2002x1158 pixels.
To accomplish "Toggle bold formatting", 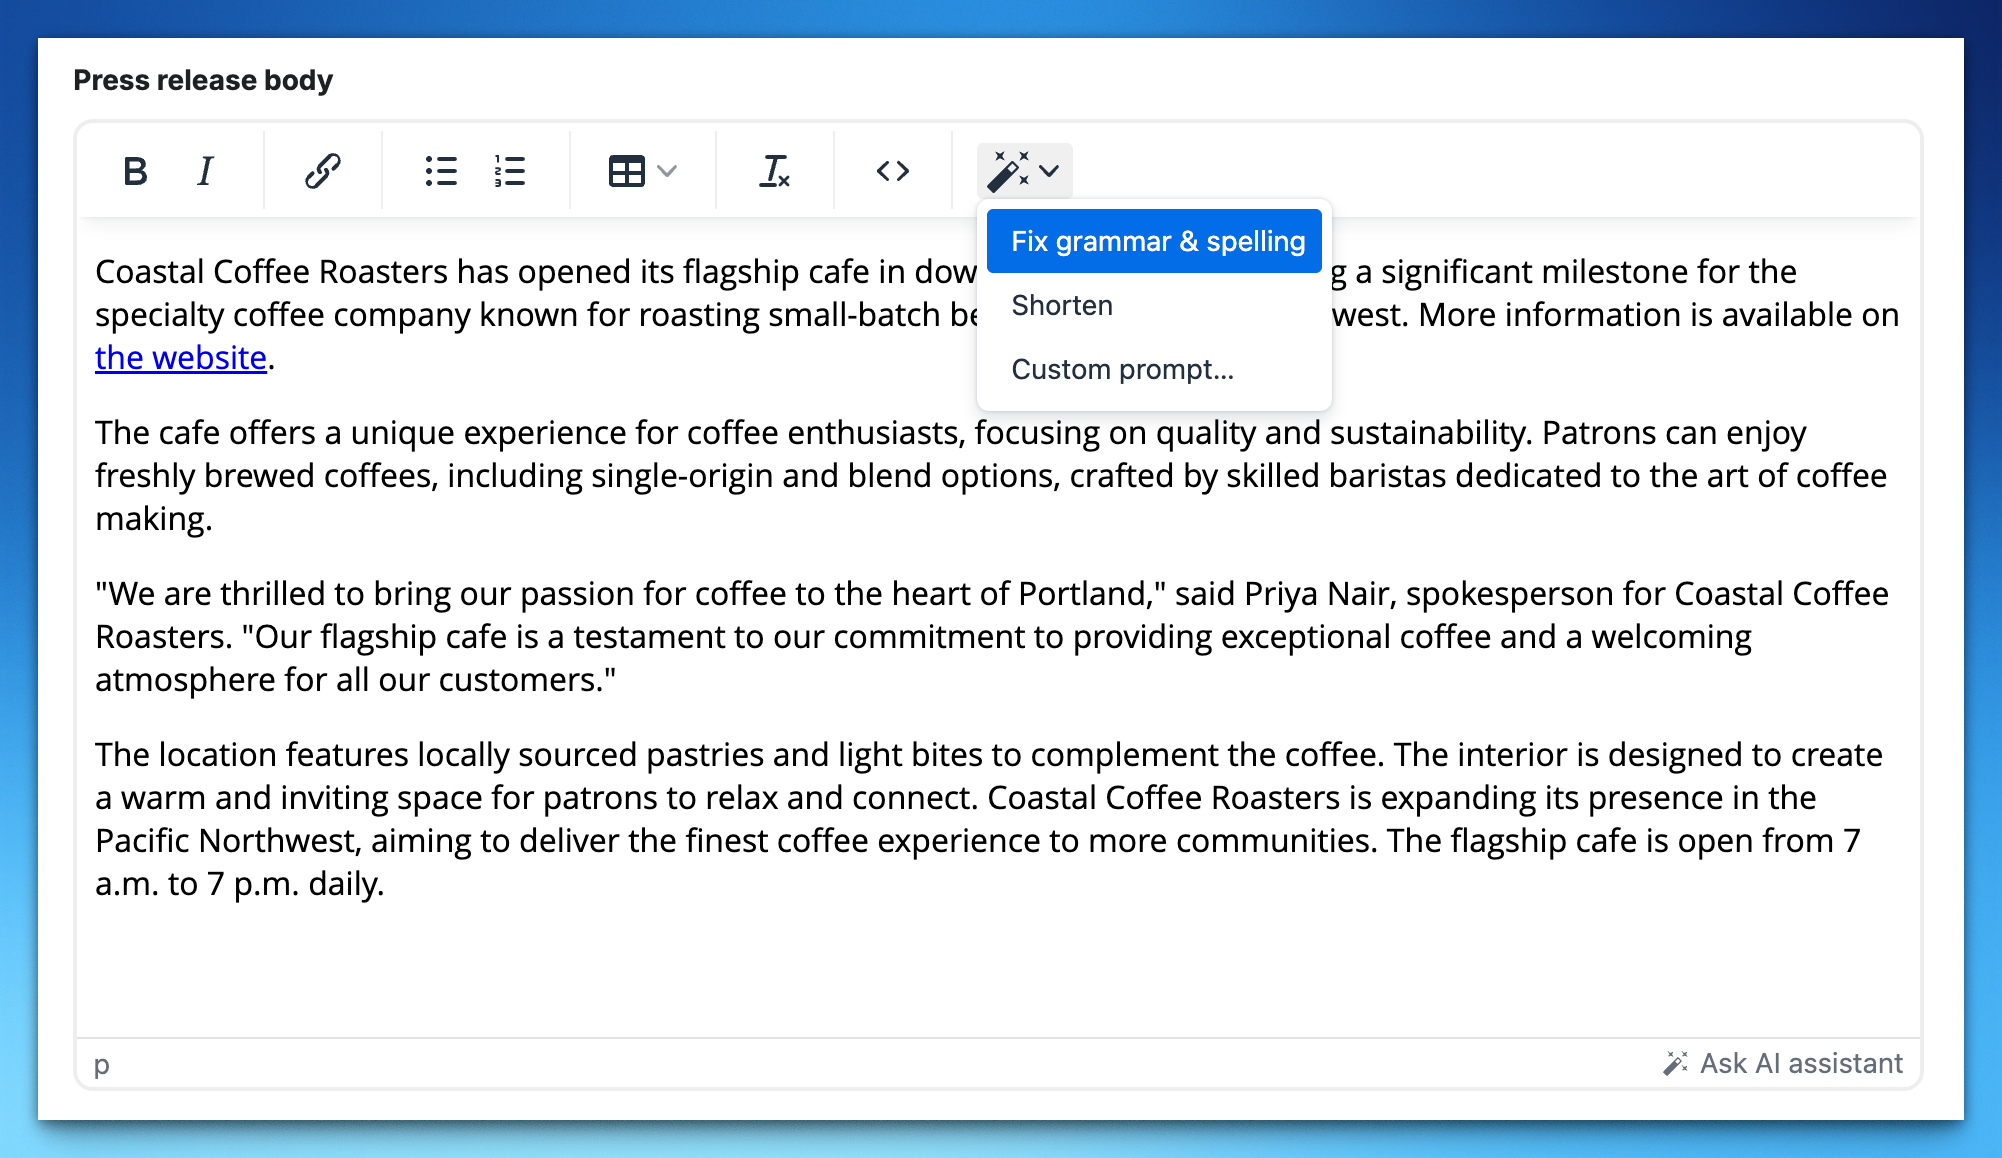I will pyautogui.click(x=135, y=171).
